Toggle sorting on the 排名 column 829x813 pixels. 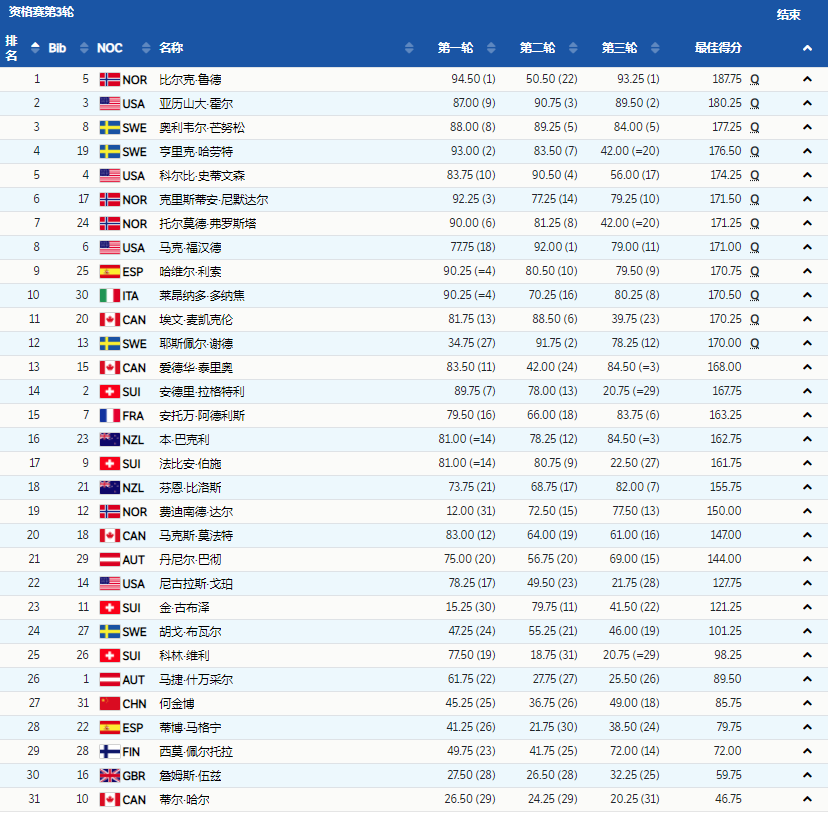[x=33, y=47]
